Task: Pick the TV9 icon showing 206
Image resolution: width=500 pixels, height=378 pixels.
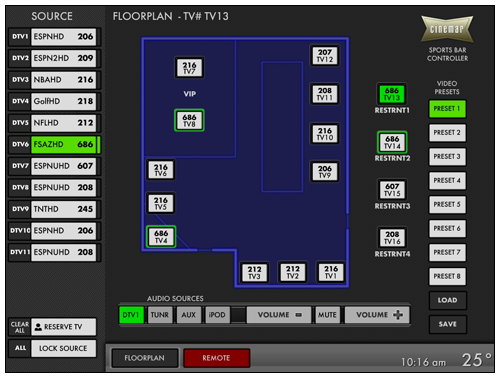Action: (325, 172)
